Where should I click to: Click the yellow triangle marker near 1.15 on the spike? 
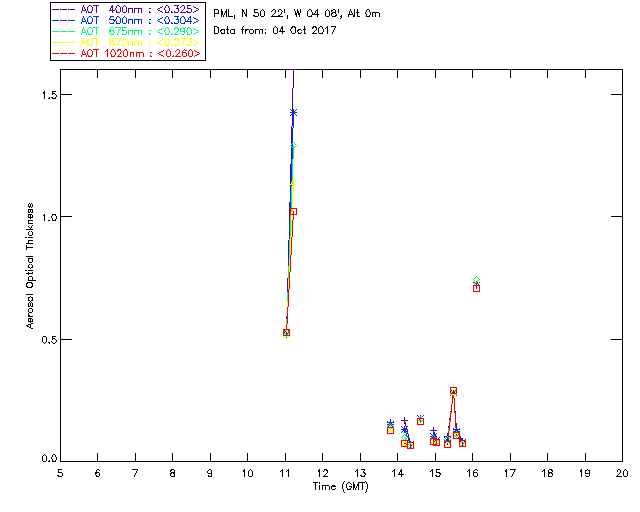pyautogui.click(x=293, y=183)
